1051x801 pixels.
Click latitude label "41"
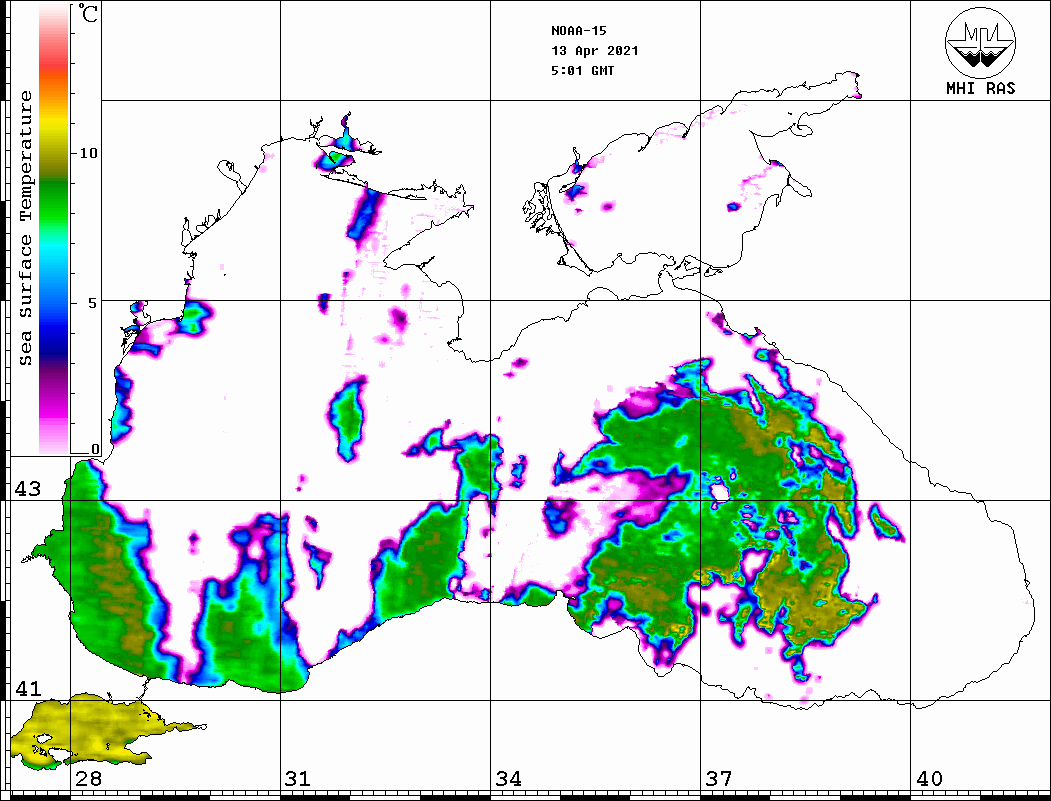[x=27, y=689]
